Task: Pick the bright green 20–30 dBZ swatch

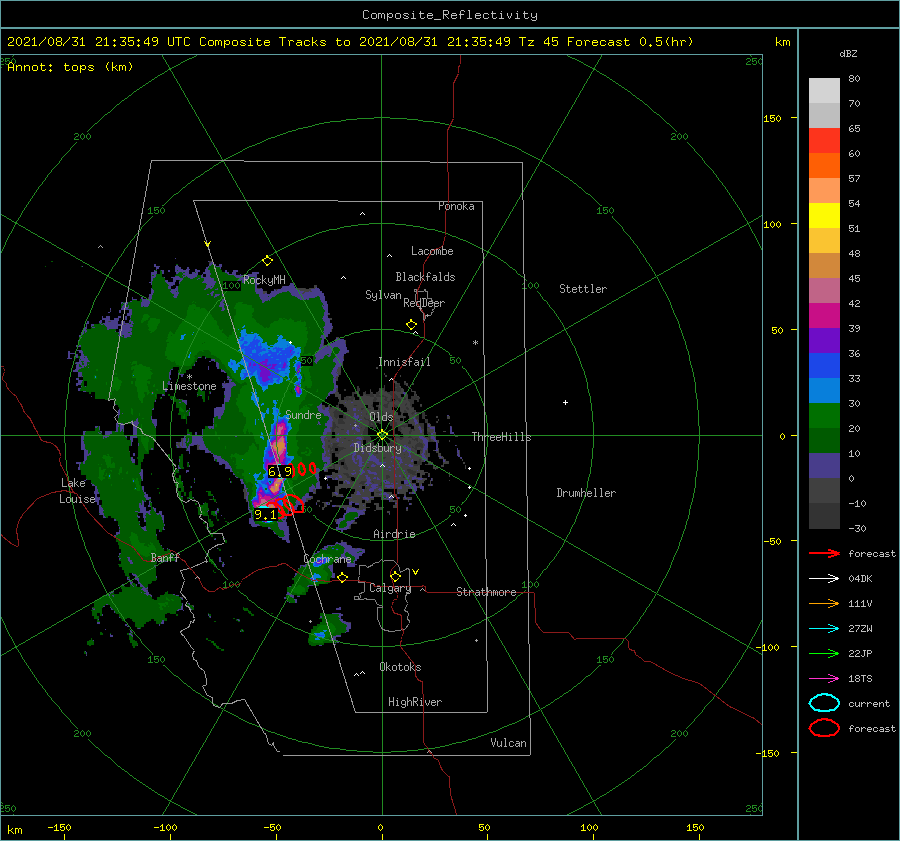Action: click(x=824, y=416)
